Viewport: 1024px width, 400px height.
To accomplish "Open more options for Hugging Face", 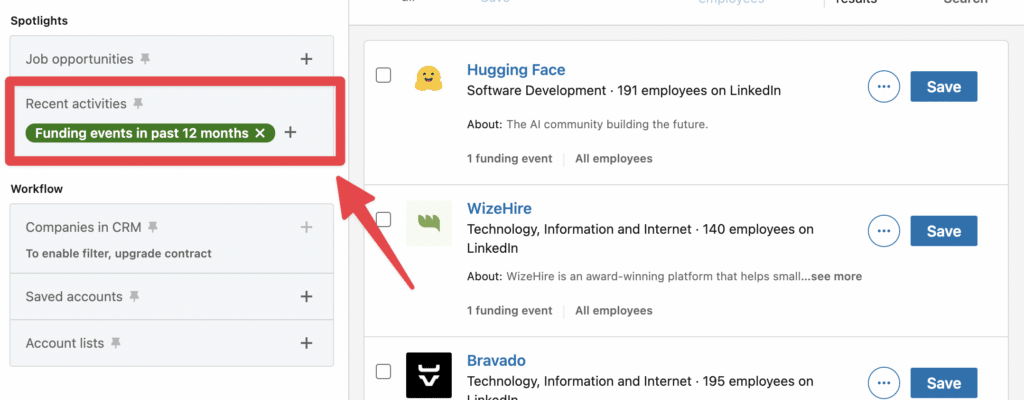I will [x=884, y=87].
